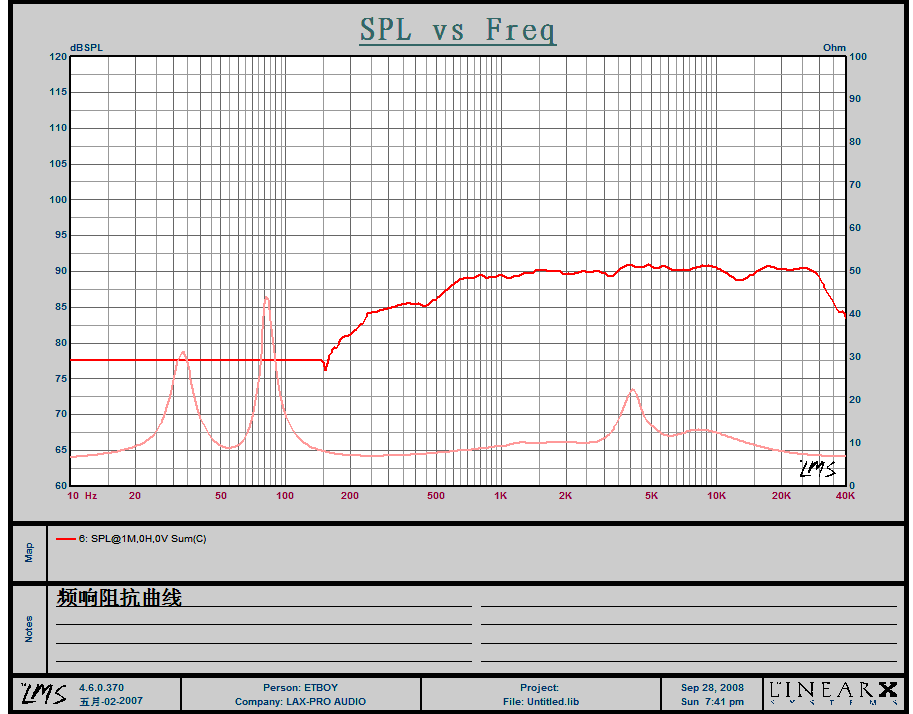Click the LMS logo in the footer
The height and width of the screenshot is (714, 913).
43,694
